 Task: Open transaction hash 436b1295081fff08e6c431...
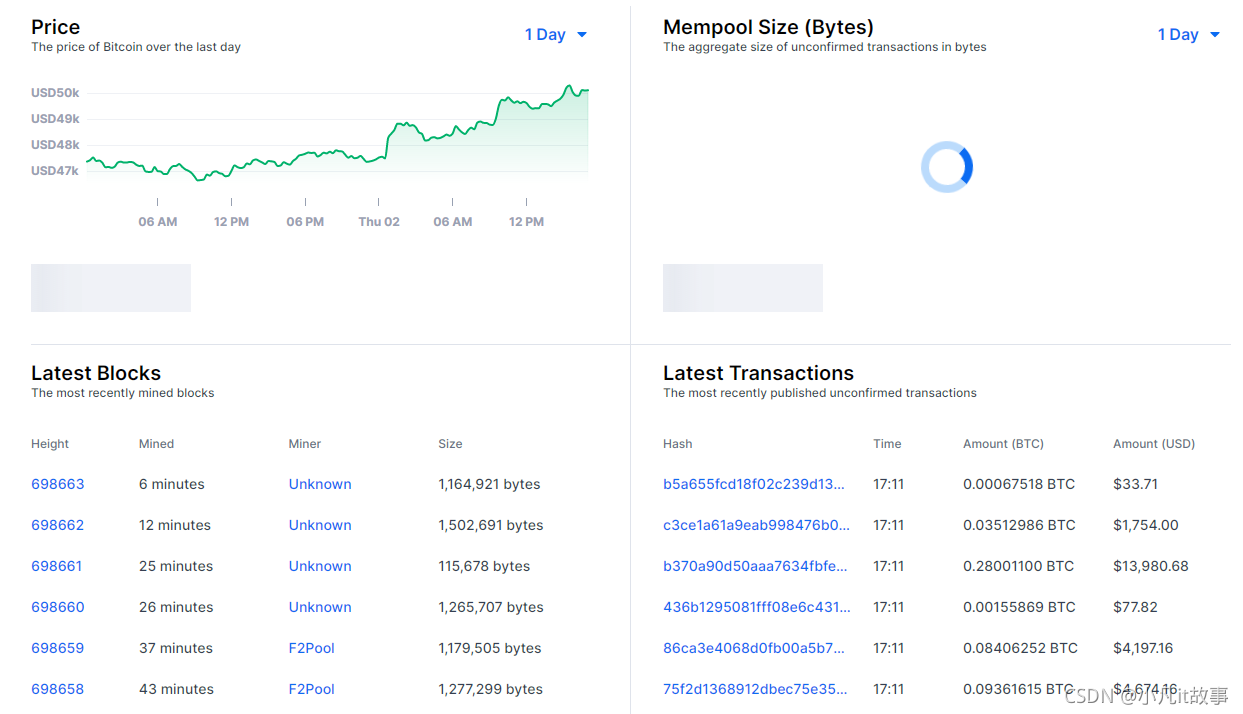[x=757, y=607]
